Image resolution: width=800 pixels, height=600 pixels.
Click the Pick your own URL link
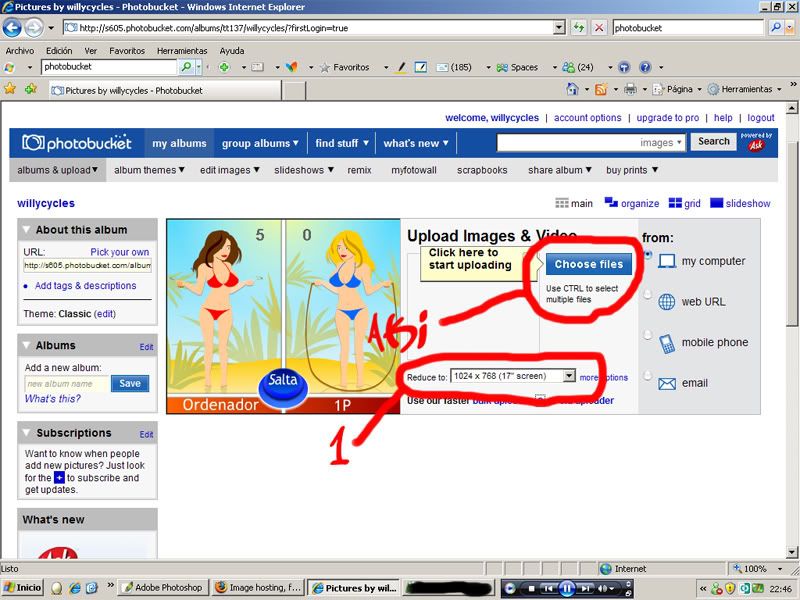119,252
